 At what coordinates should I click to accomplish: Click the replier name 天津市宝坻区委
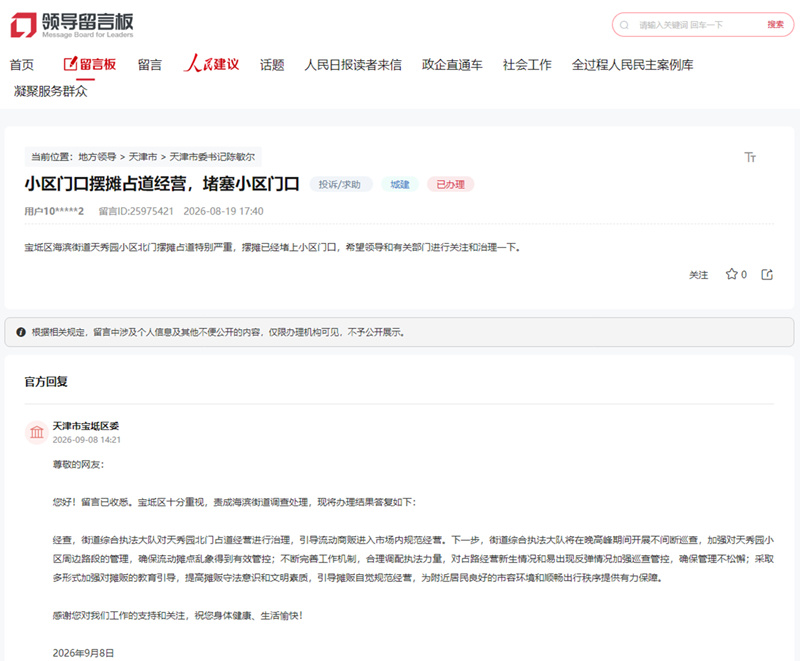click(x=86, y=426)
